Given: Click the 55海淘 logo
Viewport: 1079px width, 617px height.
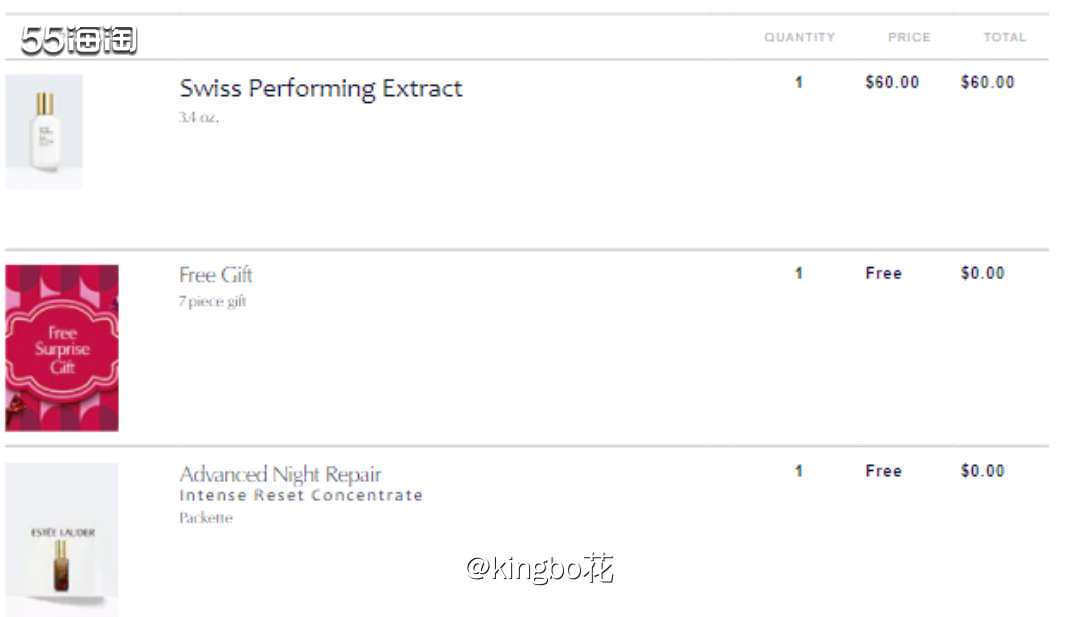Looking at the screenshot, I should click(x=79, y=40).
